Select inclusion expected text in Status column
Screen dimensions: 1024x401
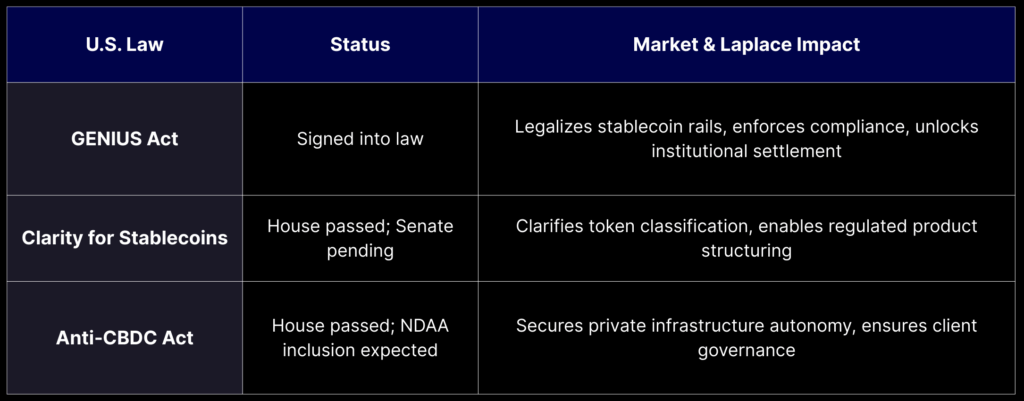click(x=360, y=350)
